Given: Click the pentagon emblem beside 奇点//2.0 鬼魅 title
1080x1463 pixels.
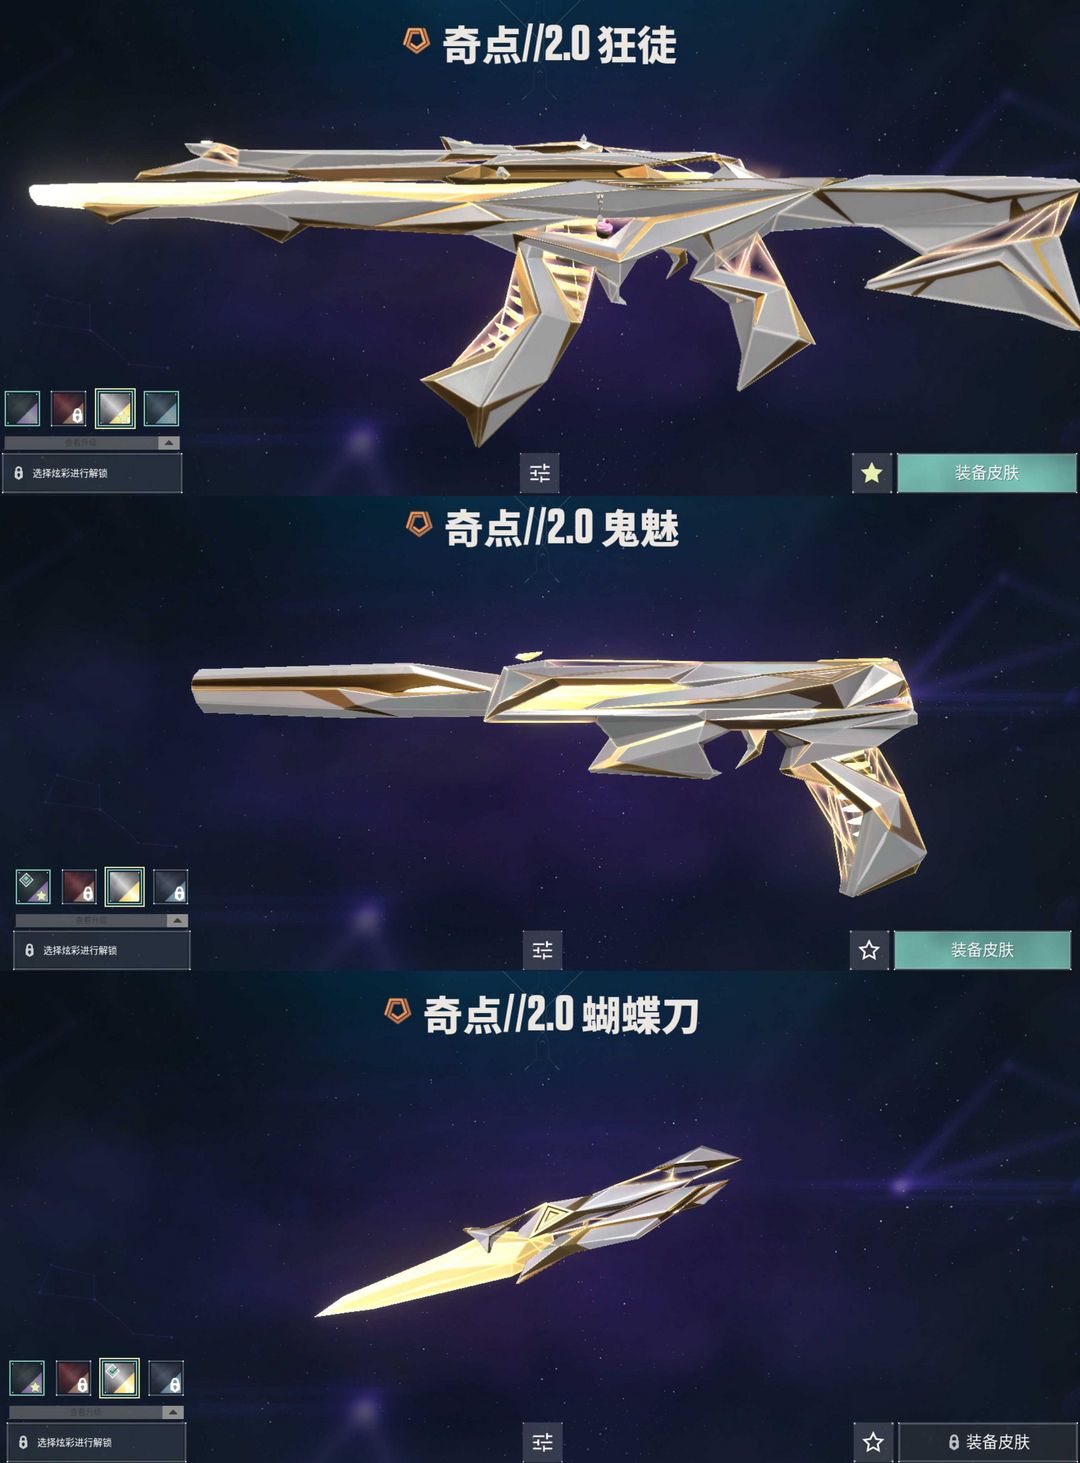Looking at the screenshot, I should click(x=419, y=523).
